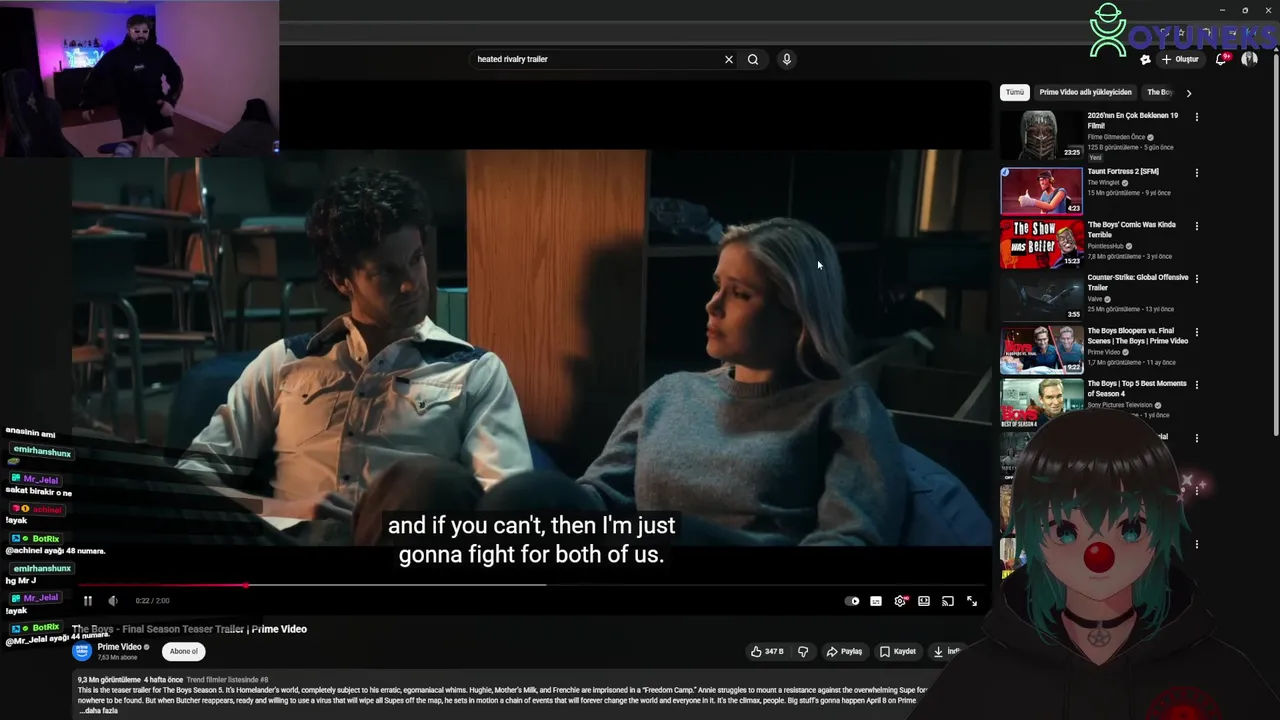Dislike the video with thumbs-down

coord(803,652)
